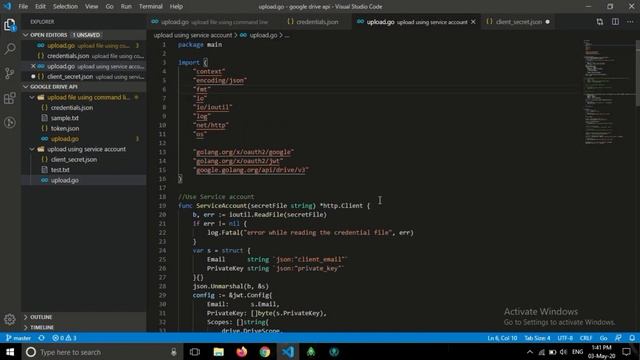
Task: Close the active upload.go service account tab
Action: [x=473, y=22]
